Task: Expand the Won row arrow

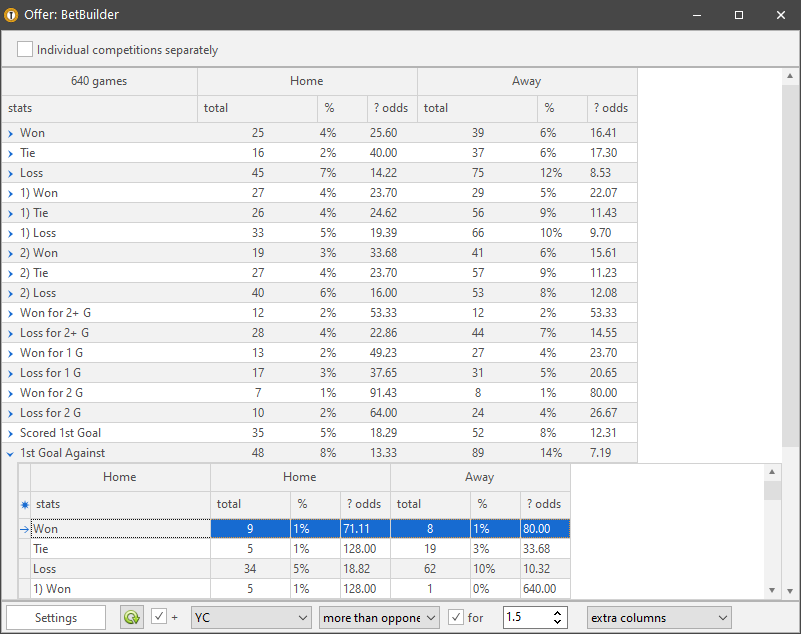Action: pos(11,133)
